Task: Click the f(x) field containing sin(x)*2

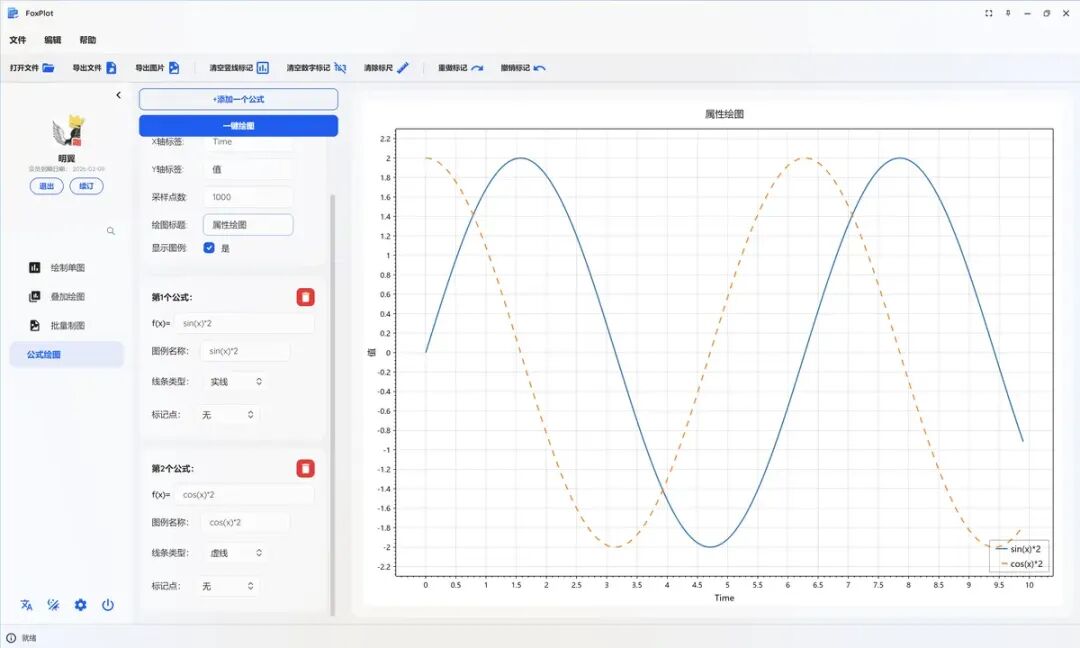Action: (245, 323)
